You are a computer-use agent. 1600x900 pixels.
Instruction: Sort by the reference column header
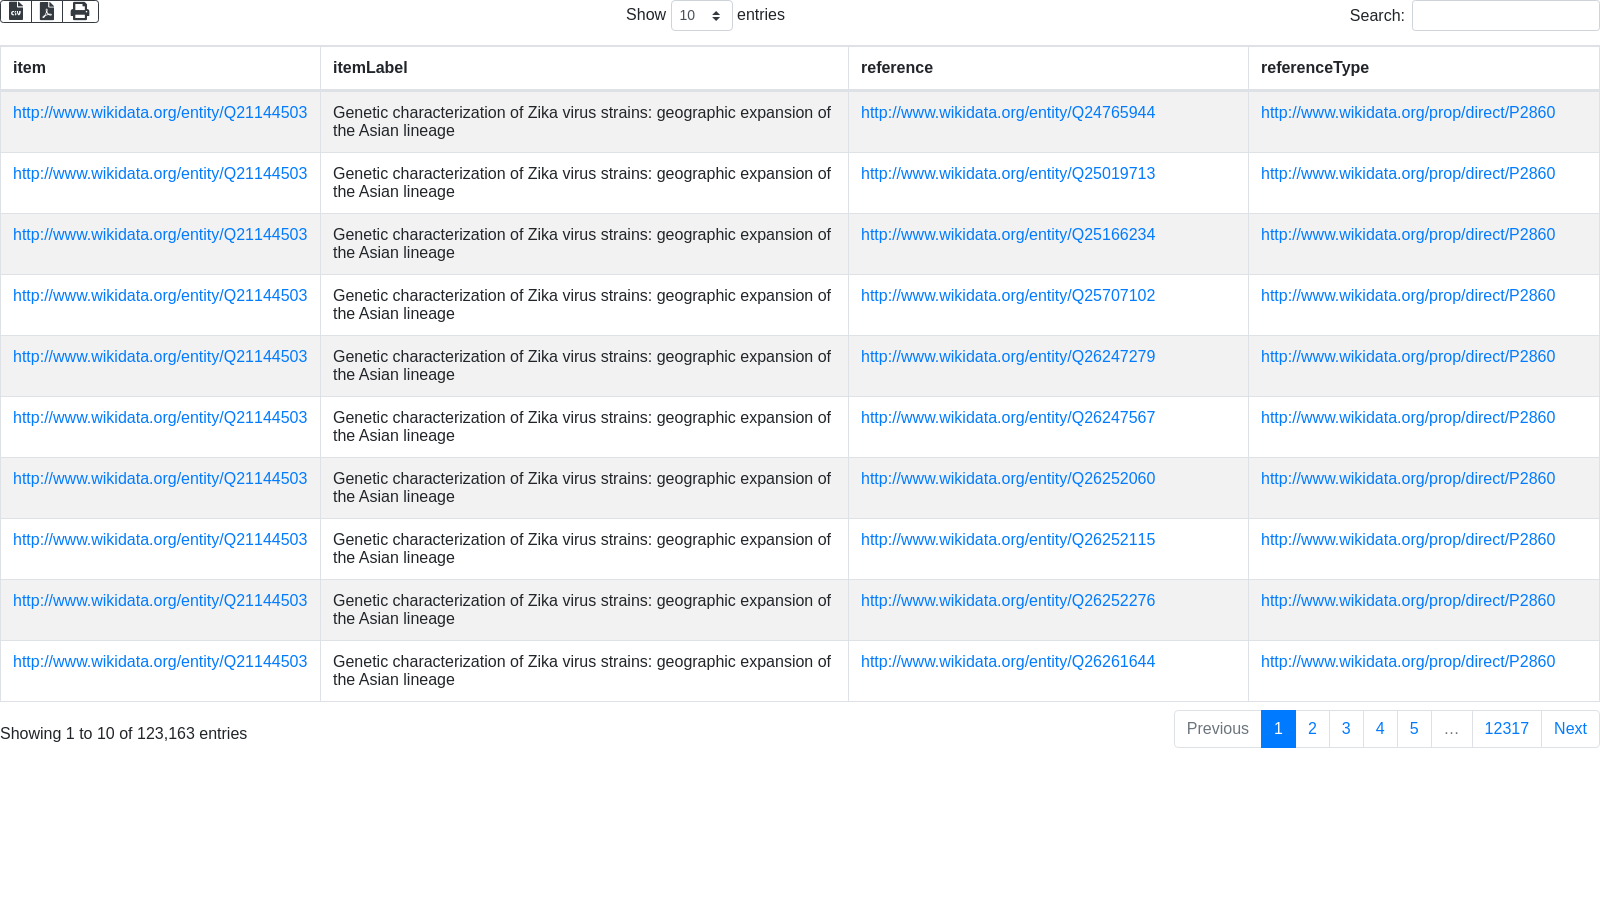(x=1048, y=68)
